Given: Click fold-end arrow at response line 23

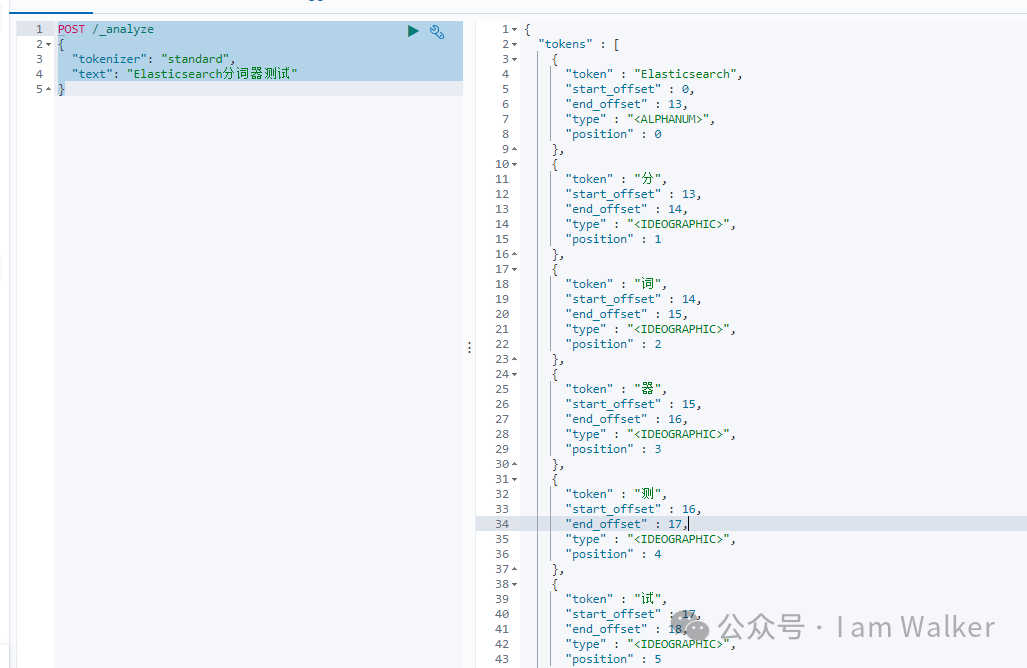Looking at the screenshot, I should tap(515, 360).
